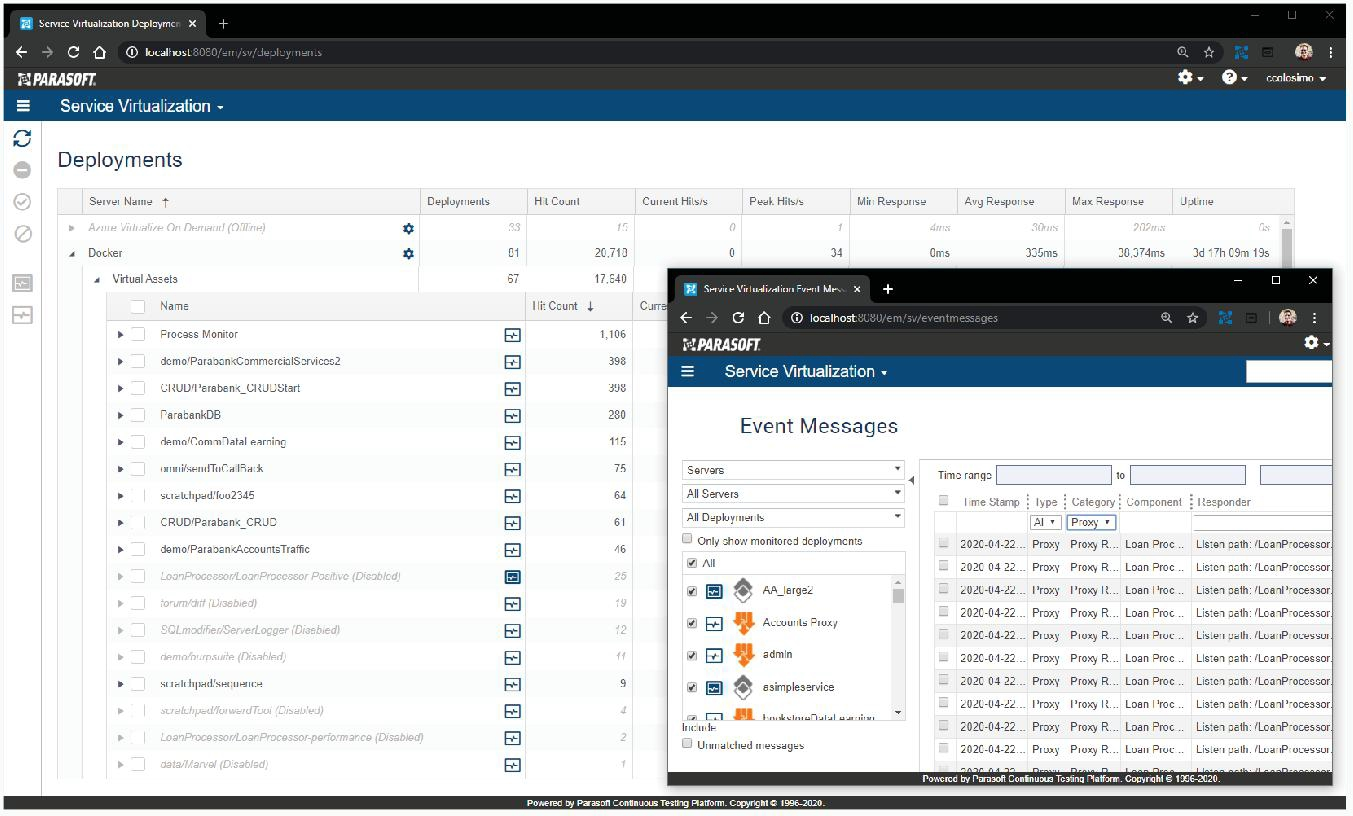Screen dimensions: 1353x816
Task: Click monitor icon for ParabankDB row
Action: 512,415
